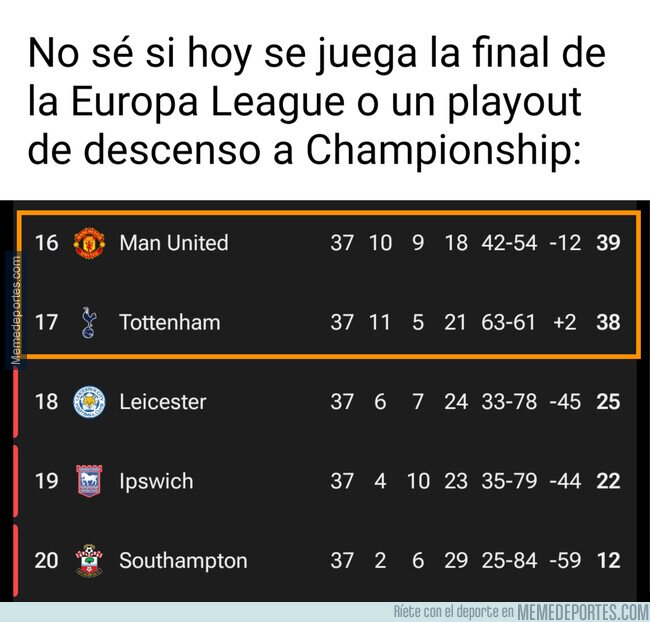The image size is (650, 622).
Task: Click Man United's 39 points value
Action: click(x=608, y=243)
